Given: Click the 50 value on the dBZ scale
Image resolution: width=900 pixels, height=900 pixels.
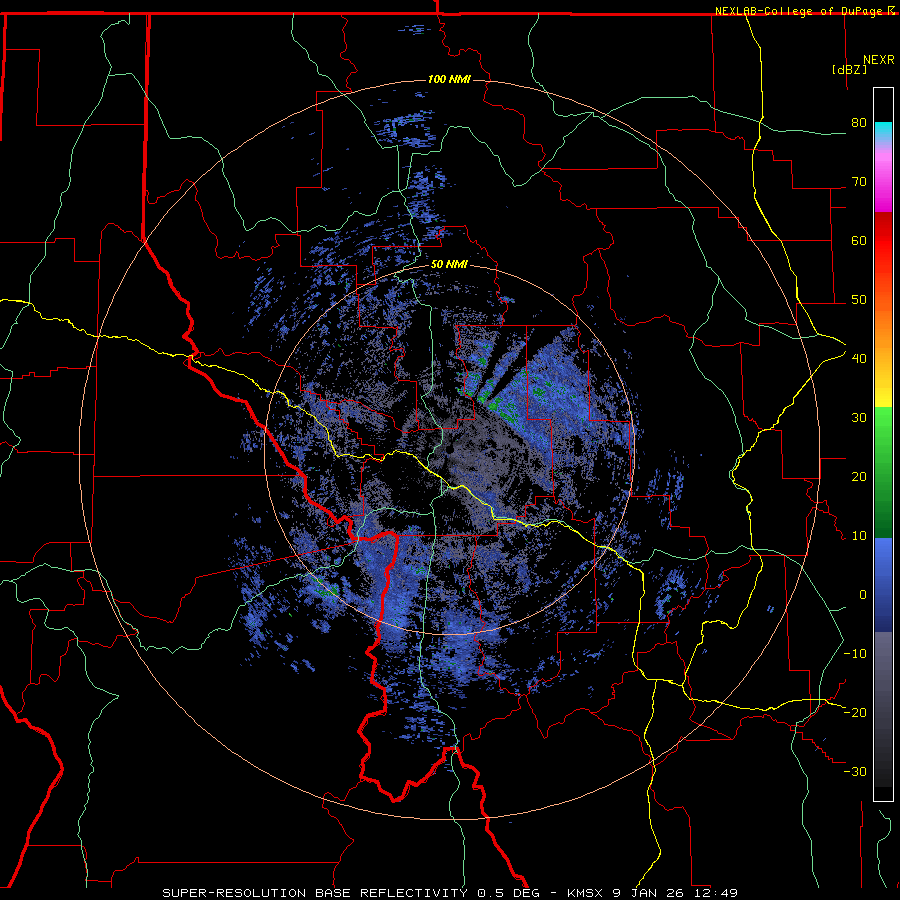Looking at the screenshot, I should tap(859, 300).
